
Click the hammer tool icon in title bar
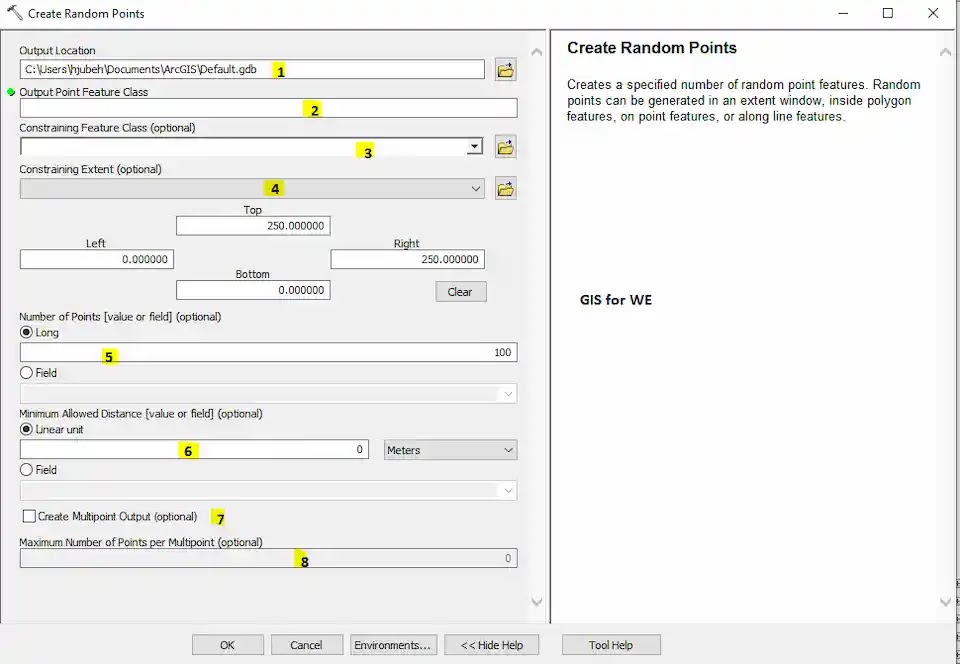pos(14,13)
